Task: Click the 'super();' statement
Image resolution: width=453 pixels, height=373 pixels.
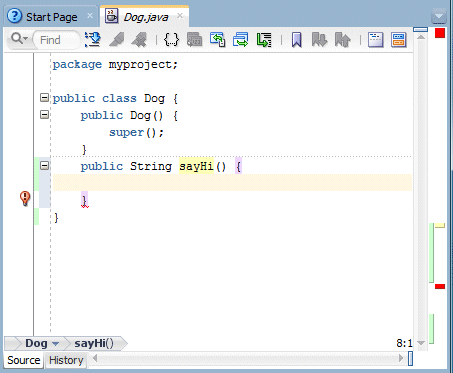Action: coord(136,132)
